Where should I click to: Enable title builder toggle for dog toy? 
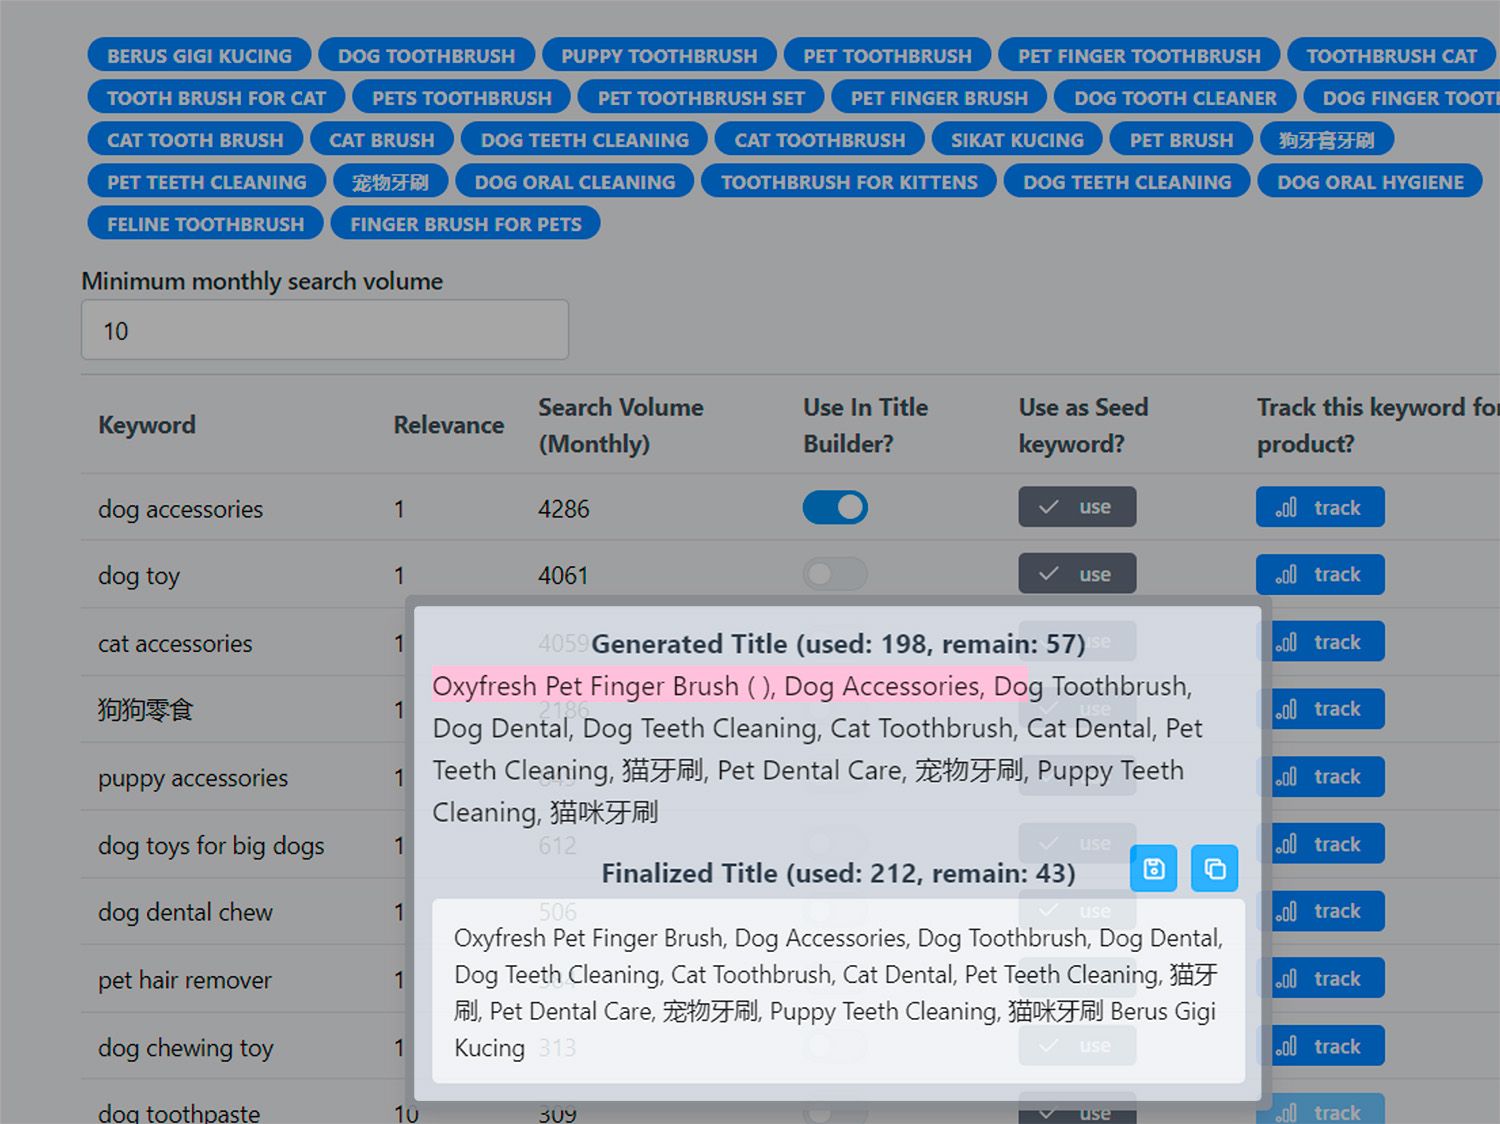click(835, 574)
